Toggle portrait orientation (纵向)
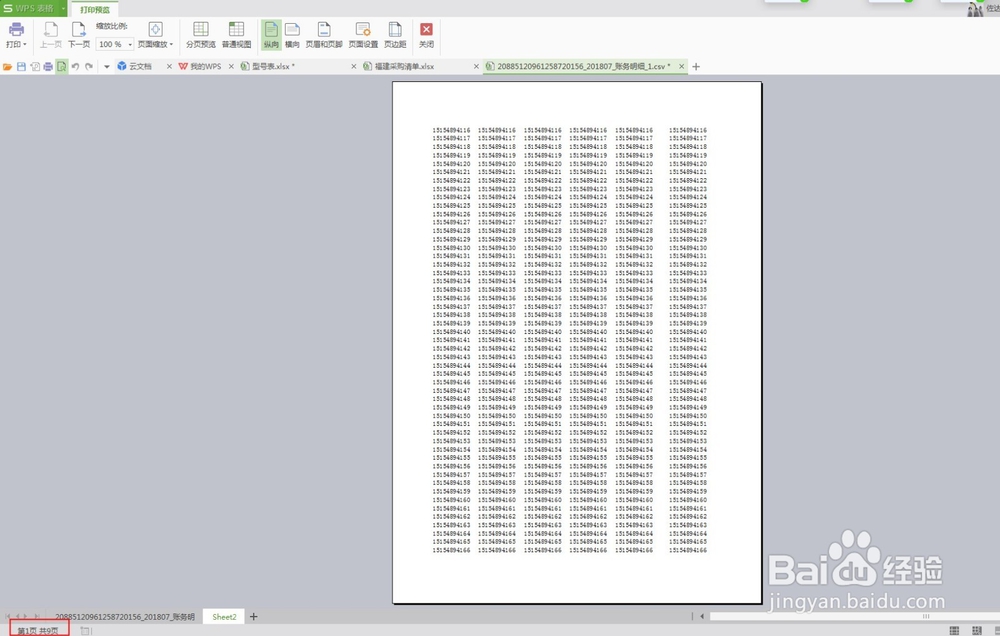The image size is (1000, 636). 271,35
